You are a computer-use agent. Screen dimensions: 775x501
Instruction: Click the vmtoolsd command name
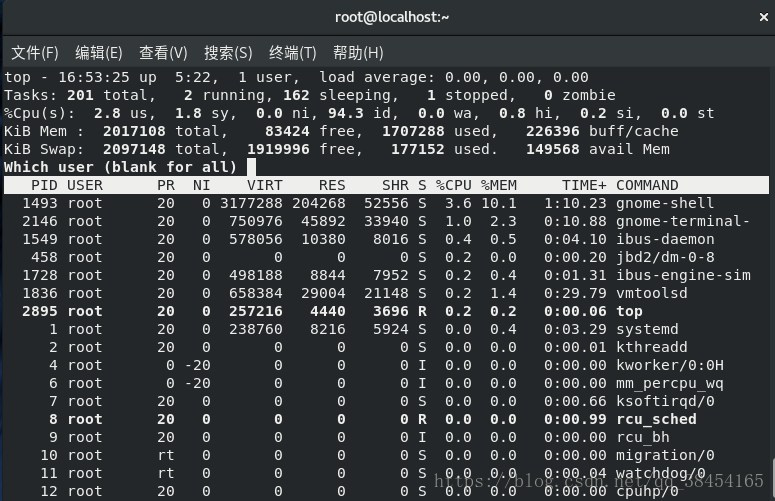point(651,293)
